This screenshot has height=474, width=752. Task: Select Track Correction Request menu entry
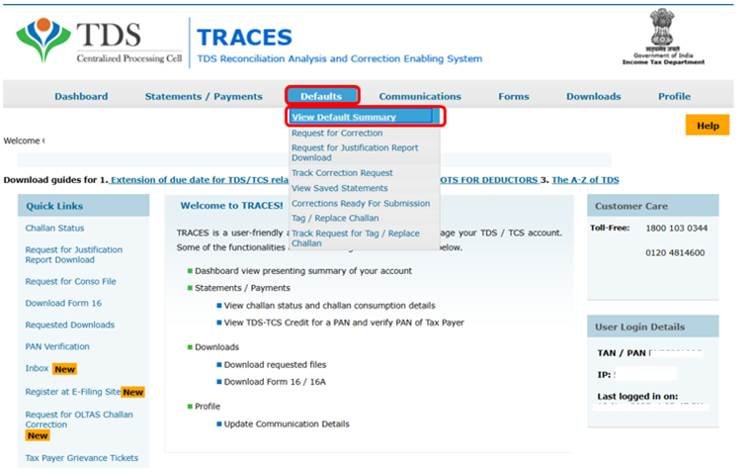(342, 173)
